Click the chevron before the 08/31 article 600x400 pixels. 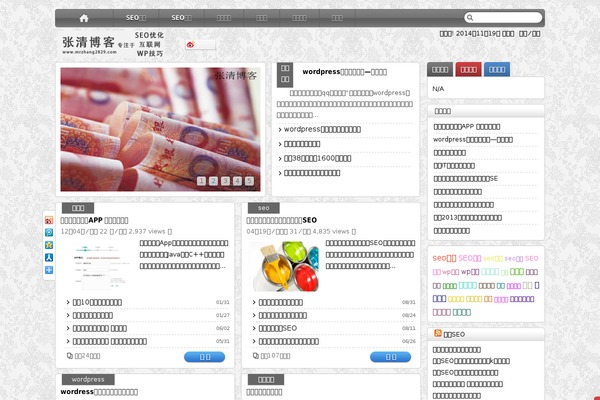254,302
